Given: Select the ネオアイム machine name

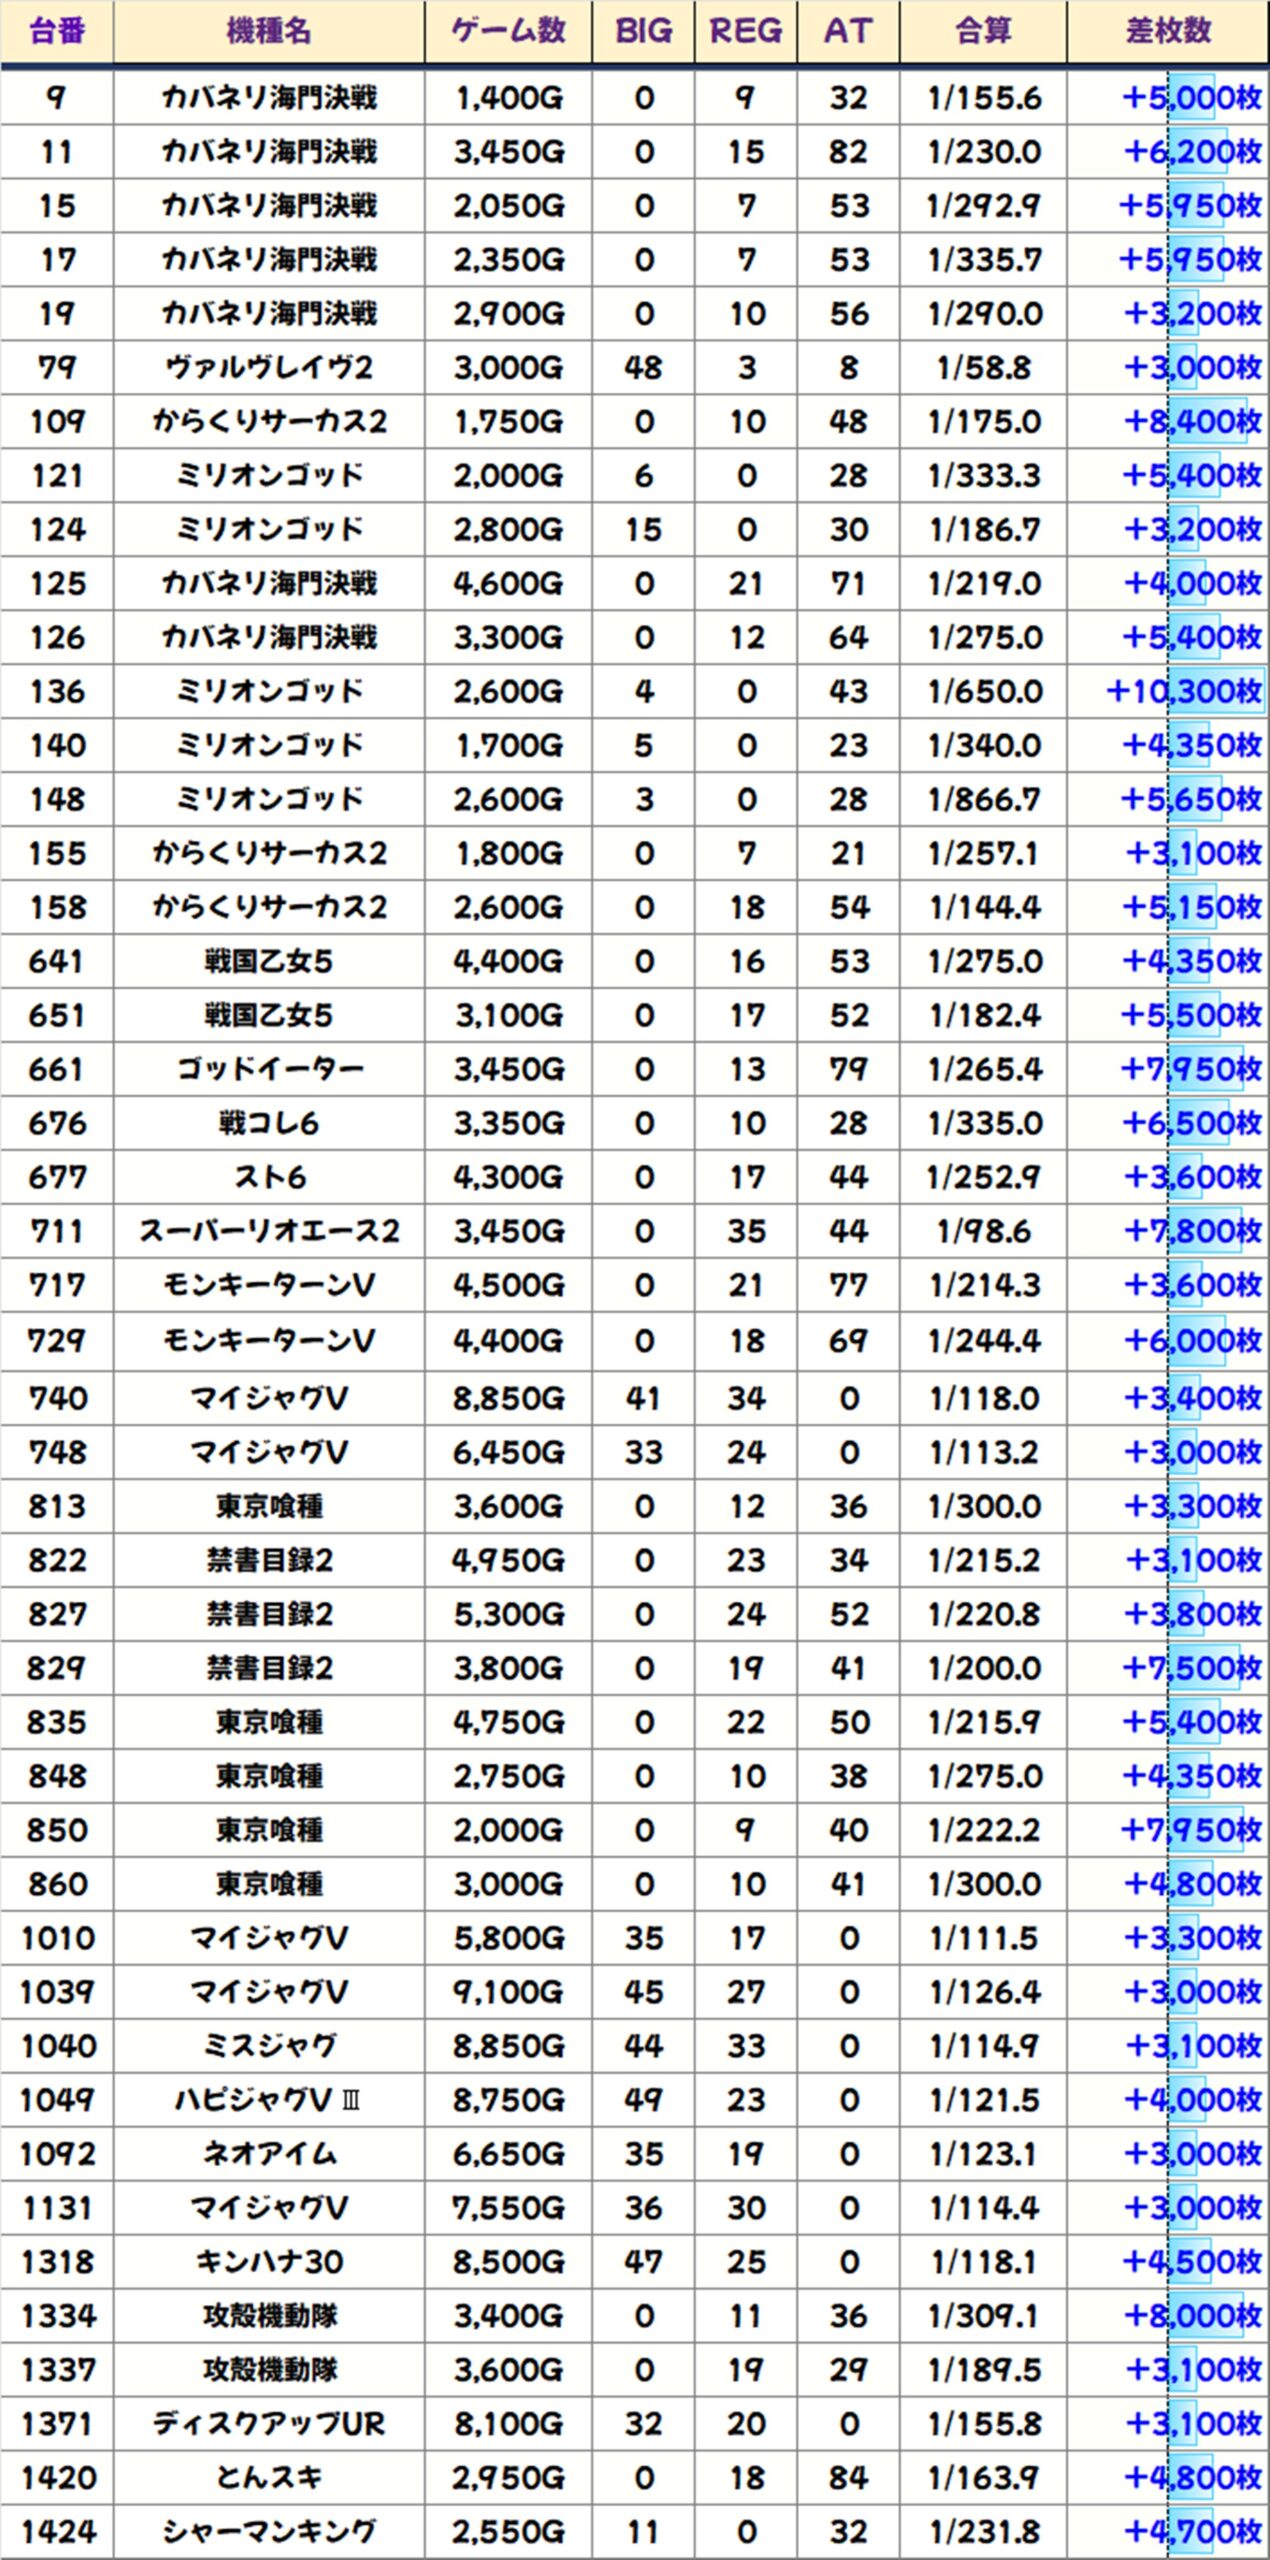Looking at the screenshot, I should (x=269, y=2154).
